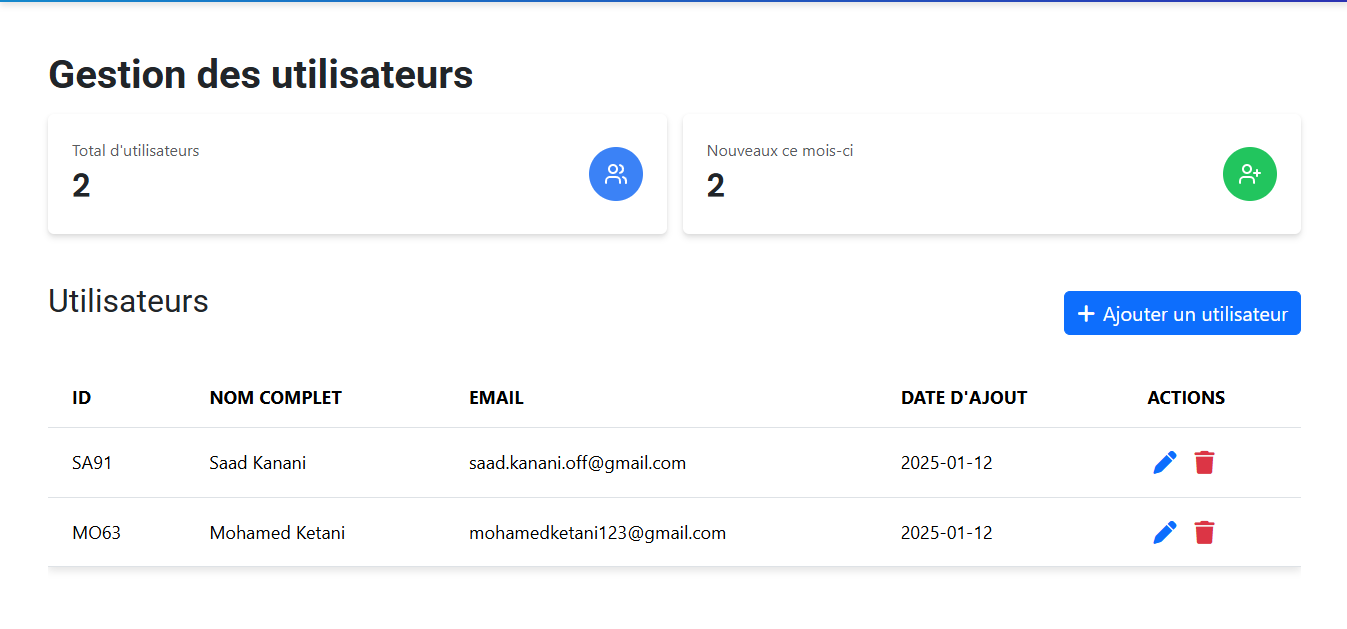Click the blue users group icon

(x=616, y=174)
